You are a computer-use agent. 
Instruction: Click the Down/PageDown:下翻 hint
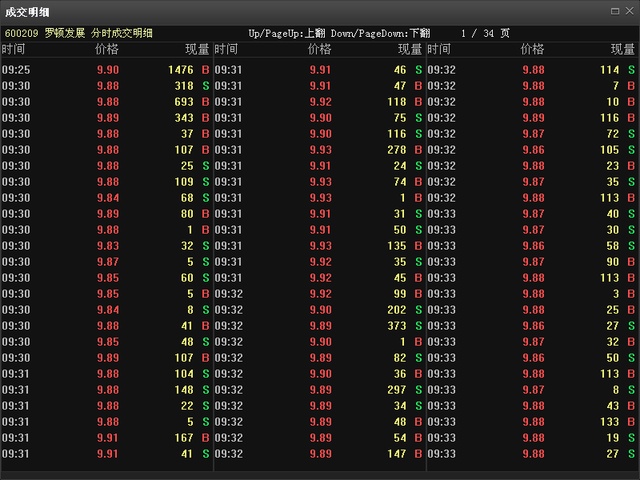(x=380, y=33)
